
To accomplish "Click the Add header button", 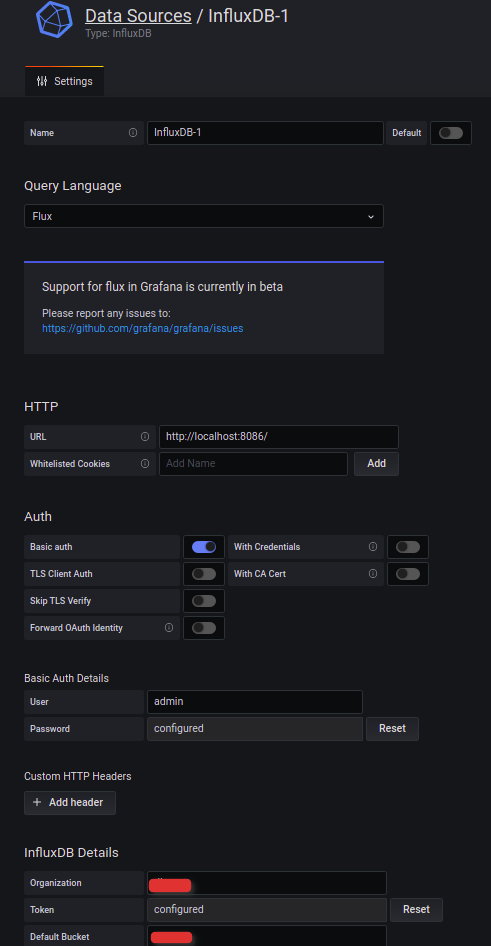I will click(x=70, y=802).
